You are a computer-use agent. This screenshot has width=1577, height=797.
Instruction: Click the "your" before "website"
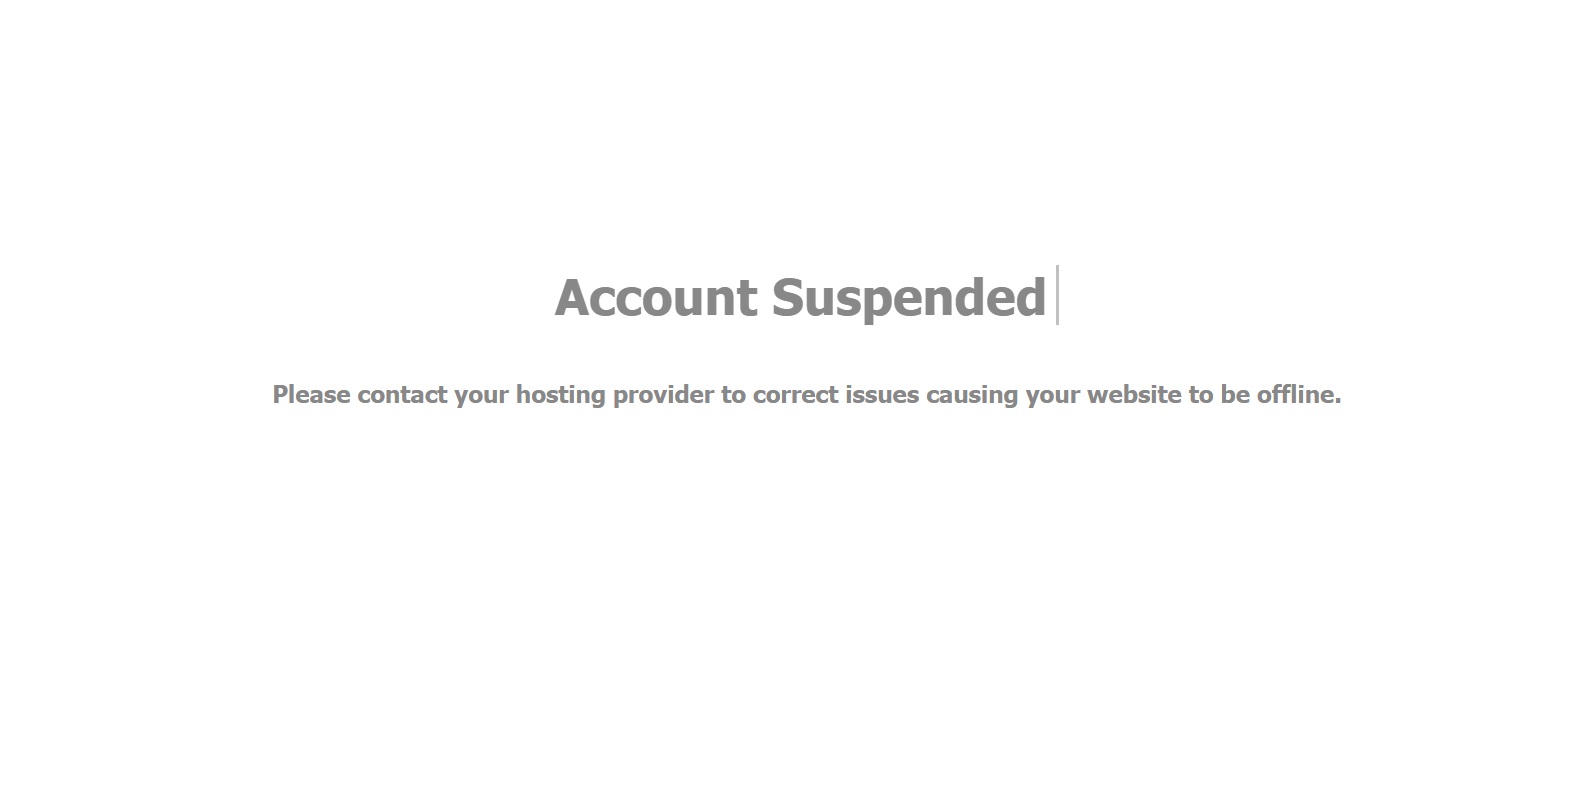pyautogui.click(x=1053, y=397)
